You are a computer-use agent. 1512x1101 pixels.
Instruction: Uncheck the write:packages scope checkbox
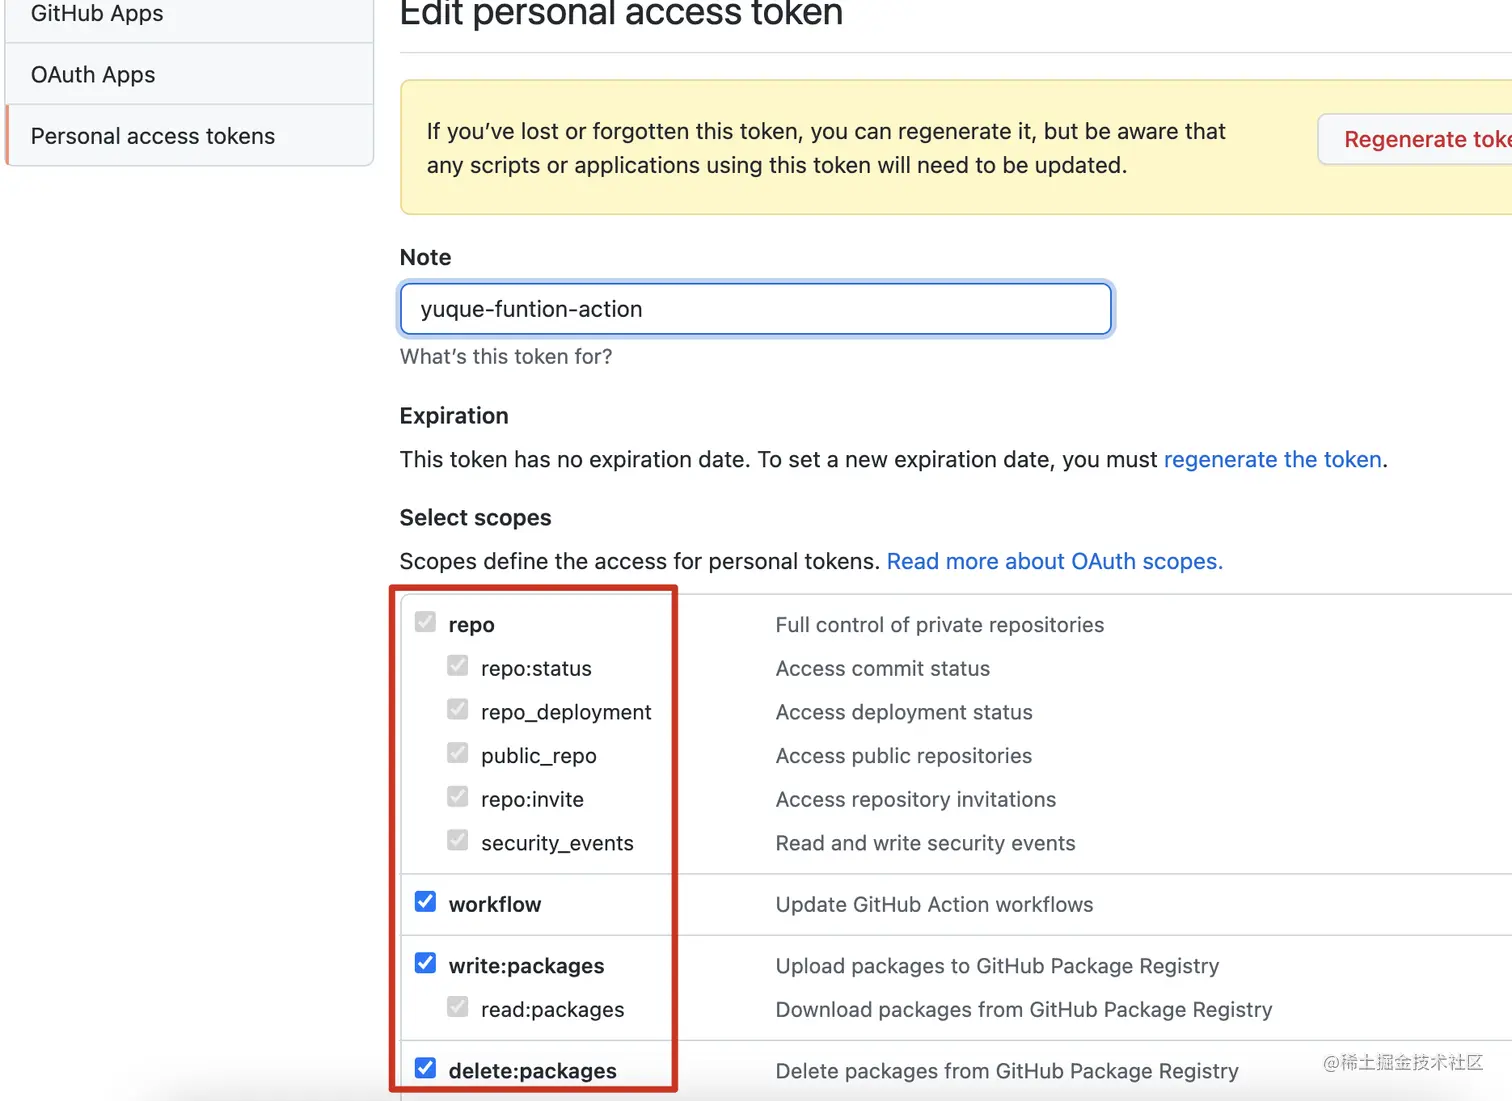pyautogui.click(x=426, y=964)
